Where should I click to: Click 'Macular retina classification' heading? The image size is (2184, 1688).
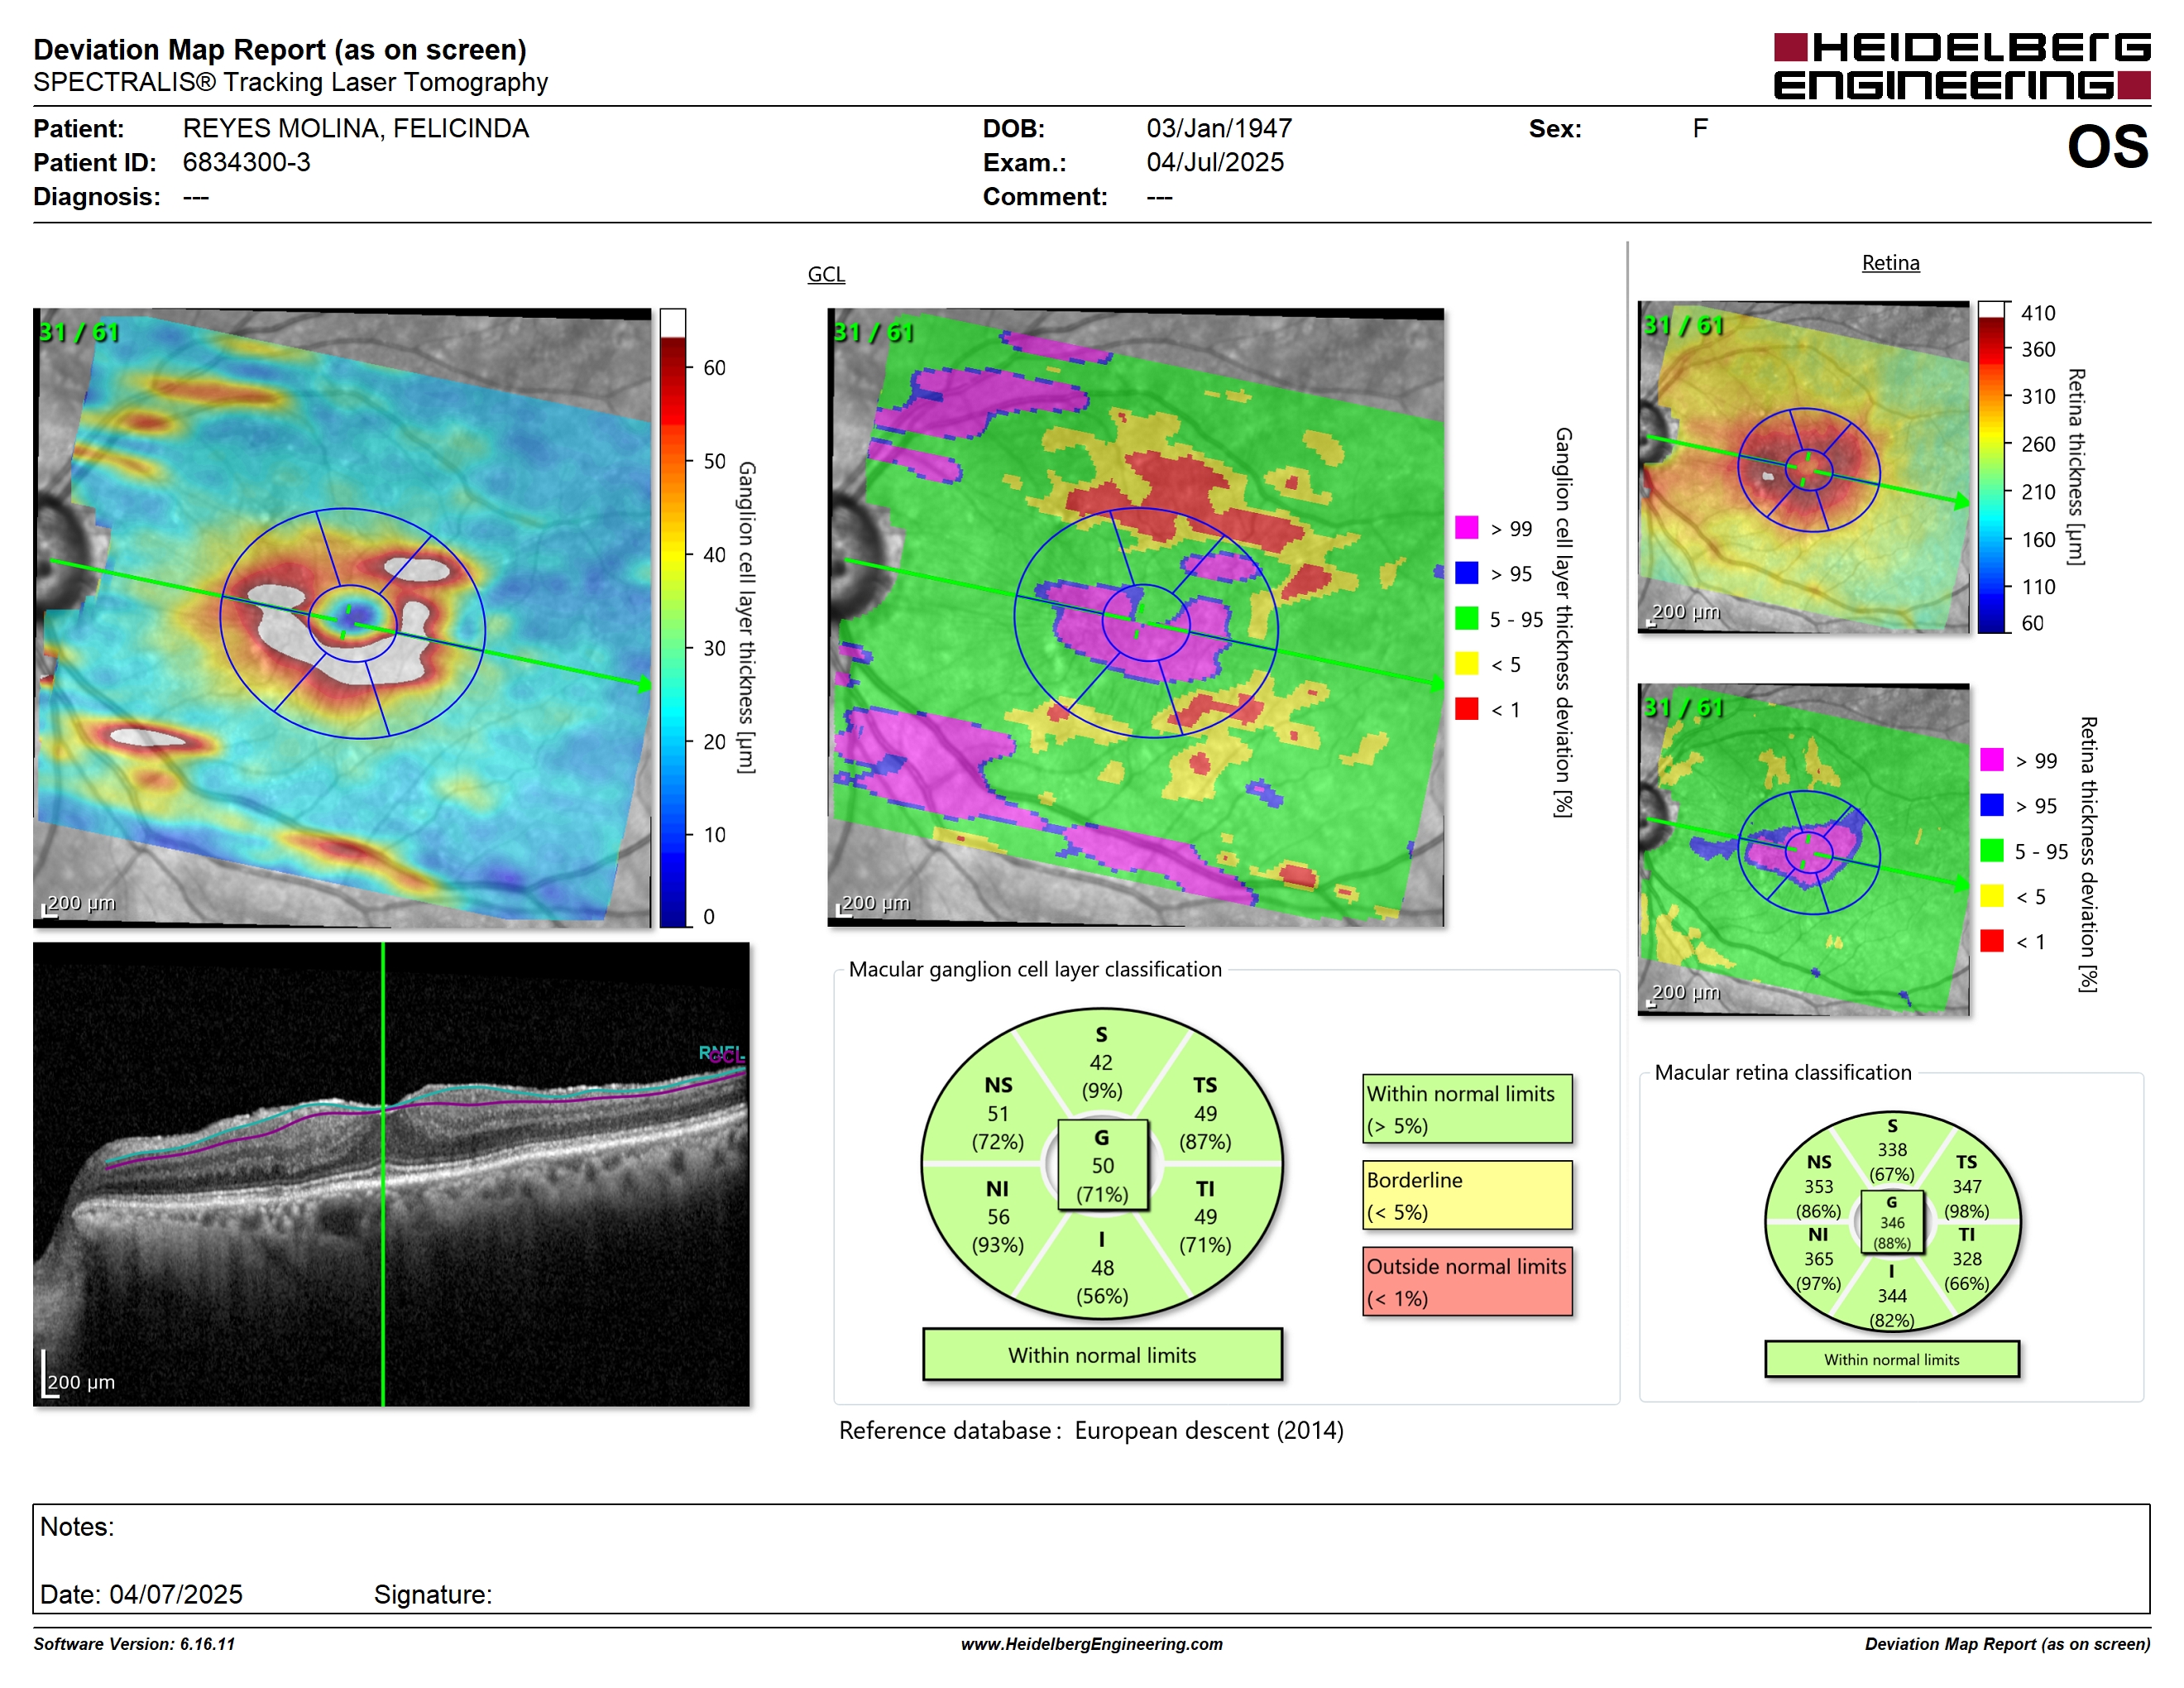[x=1782, y=1072]
